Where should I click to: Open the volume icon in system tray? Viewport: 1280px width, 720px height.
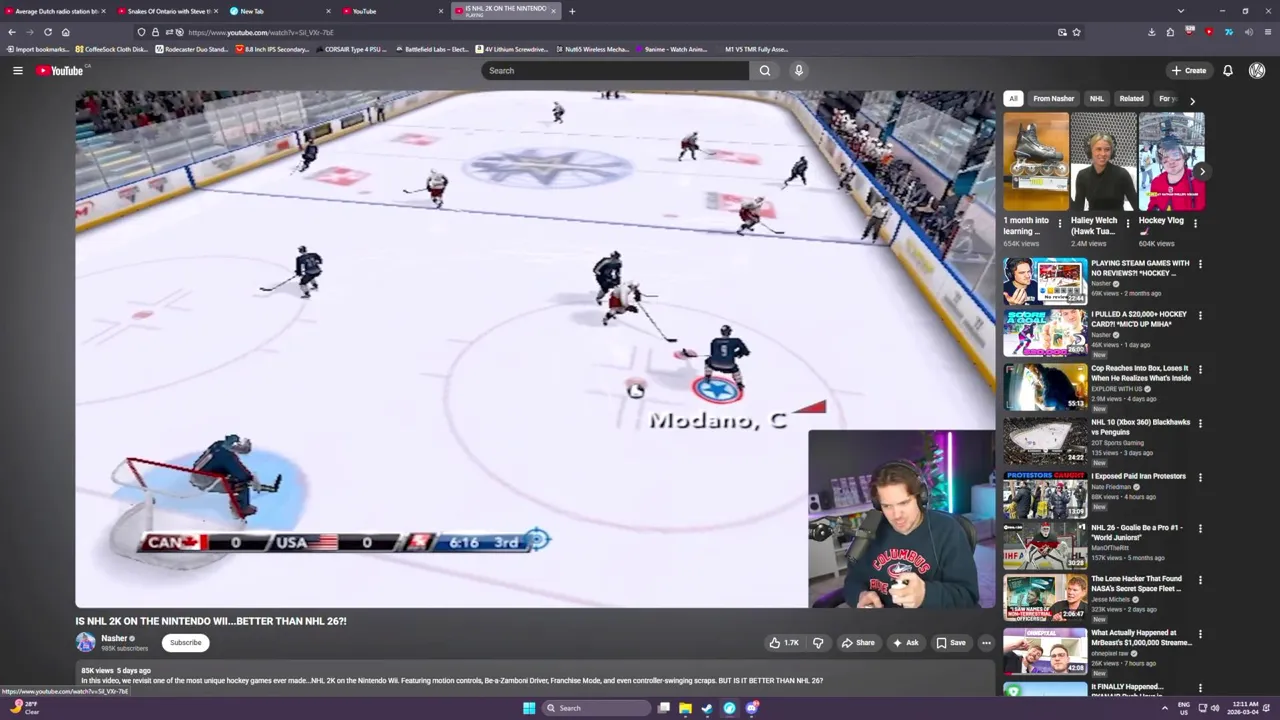tap(1214, 708)
